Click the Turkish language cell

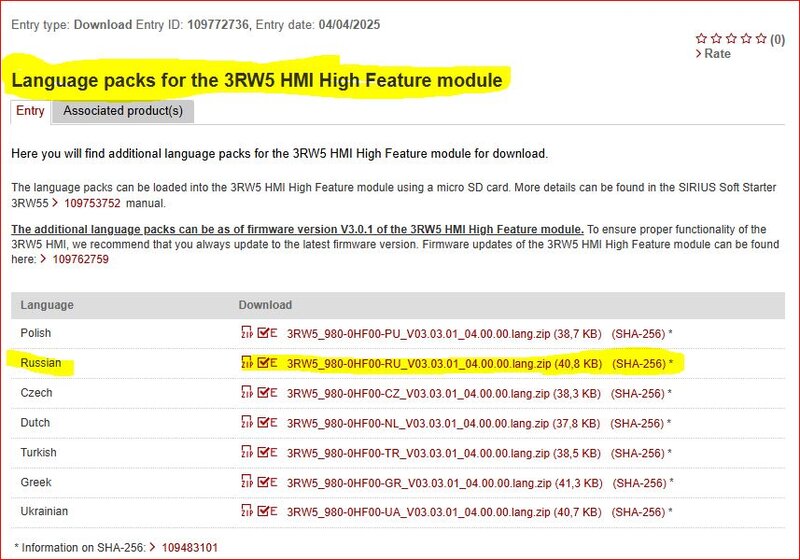pos(38,452)
